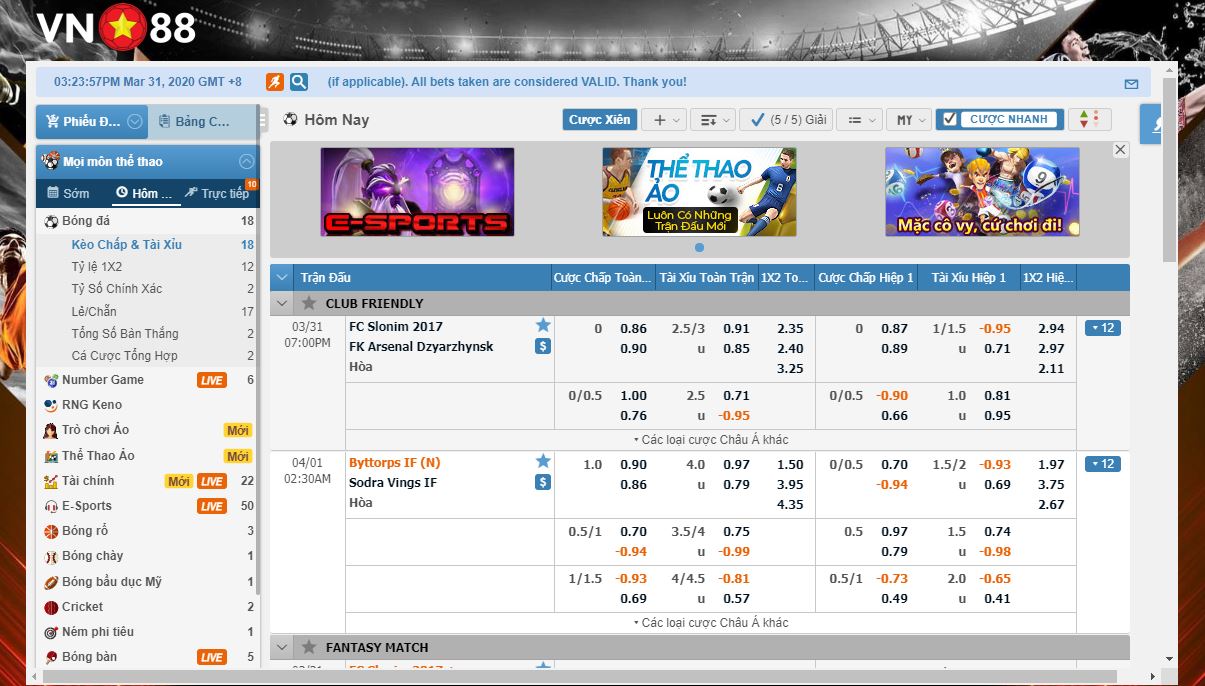Expand 12 more markets for Byttorps IF
1205x686 pixels.
(x=1102, y=464)
